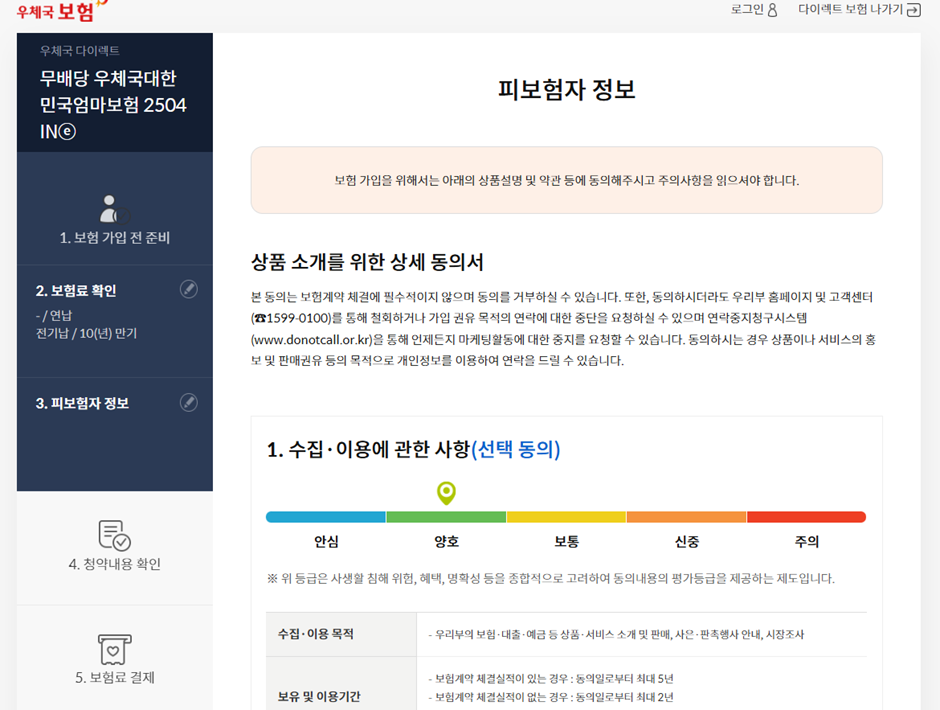
Task: Click the 피보험자 정보 page heading
Action: tap(567, 89)
